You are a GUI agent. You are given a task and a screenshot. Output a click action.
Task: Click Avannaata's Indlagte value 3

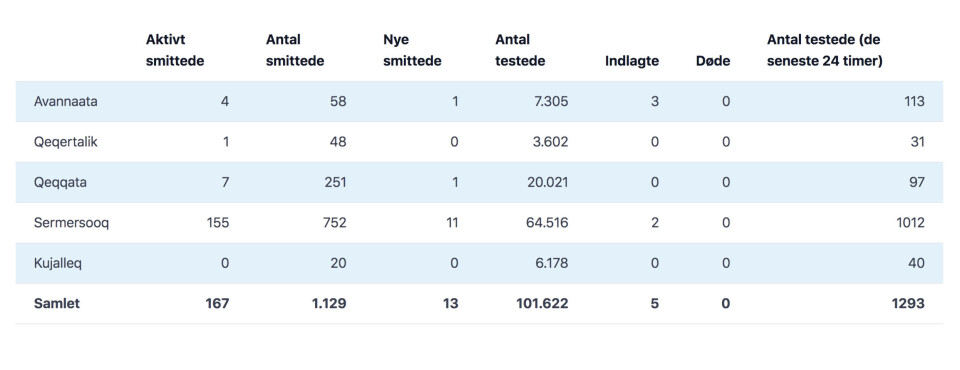[655, 102]
